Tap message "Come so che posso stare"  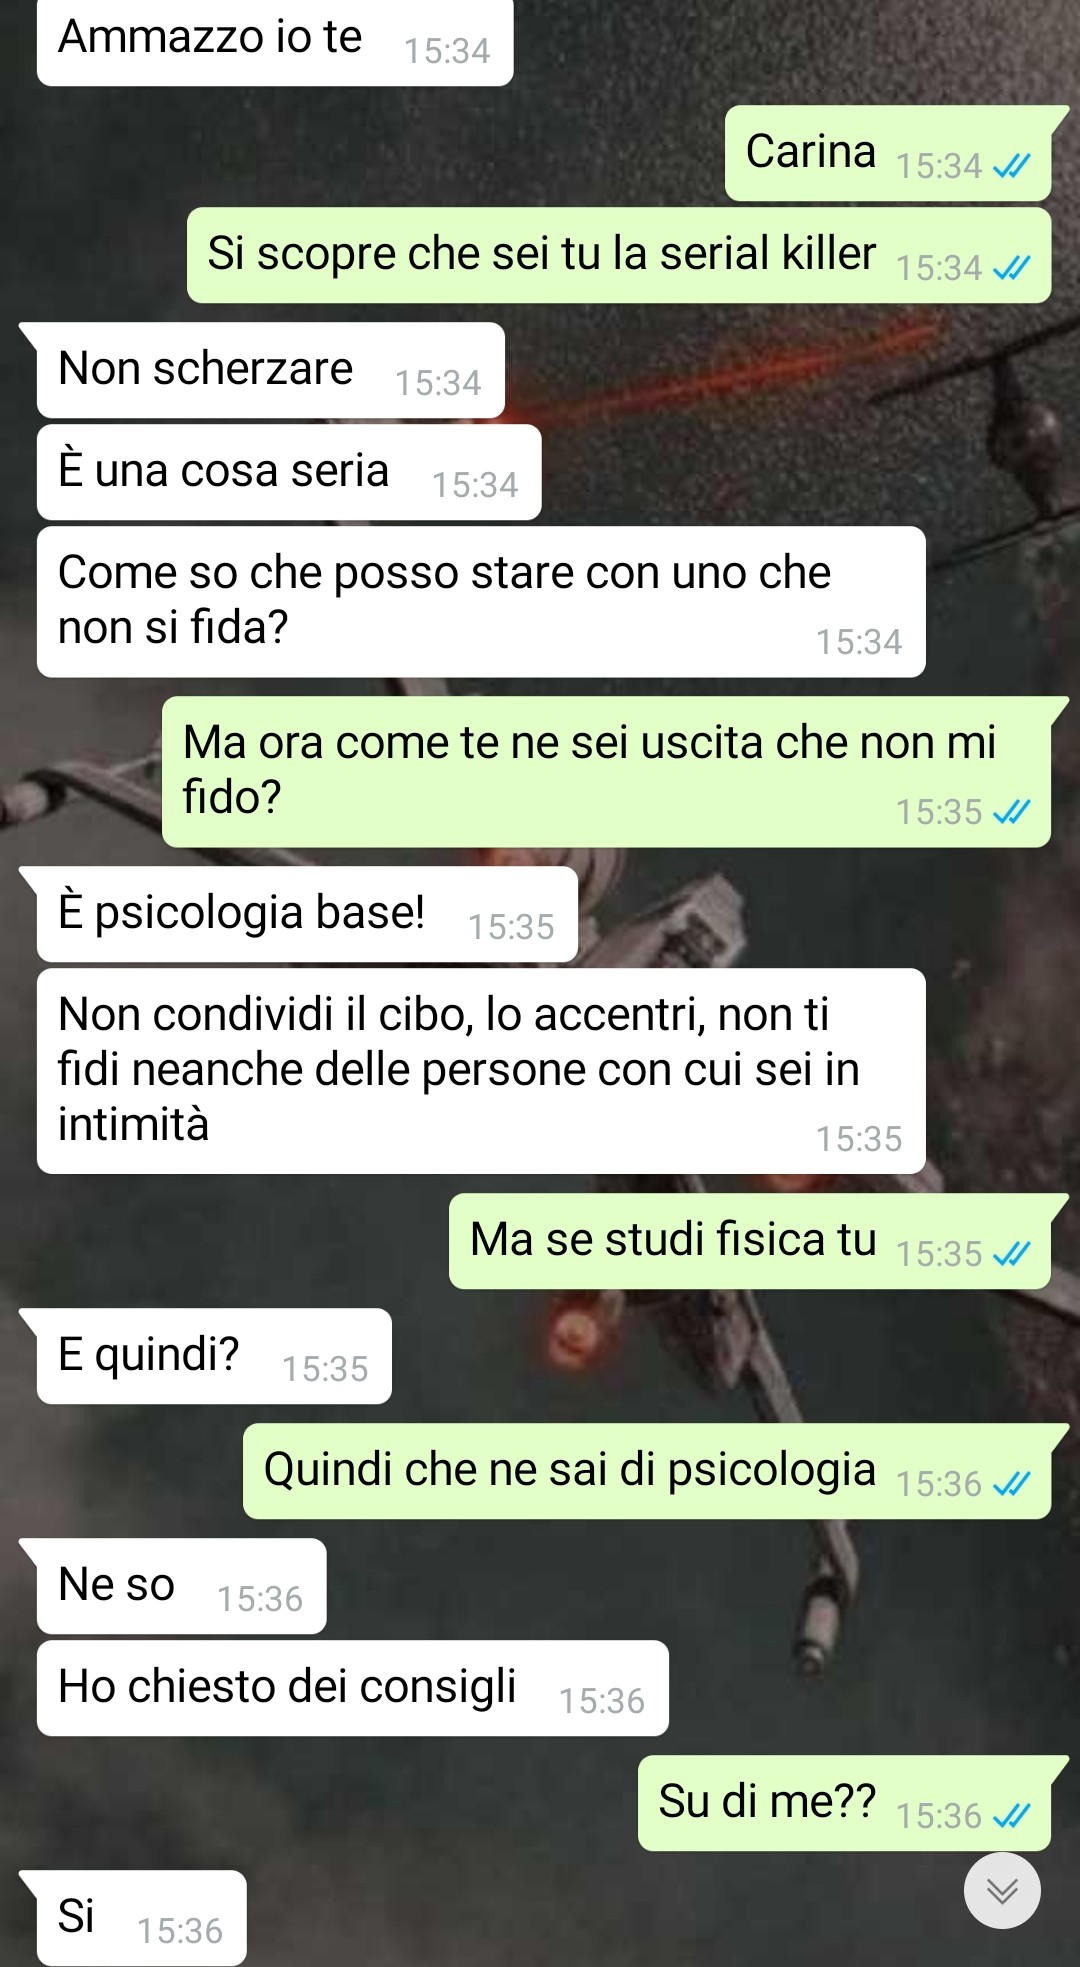(481, 602)
